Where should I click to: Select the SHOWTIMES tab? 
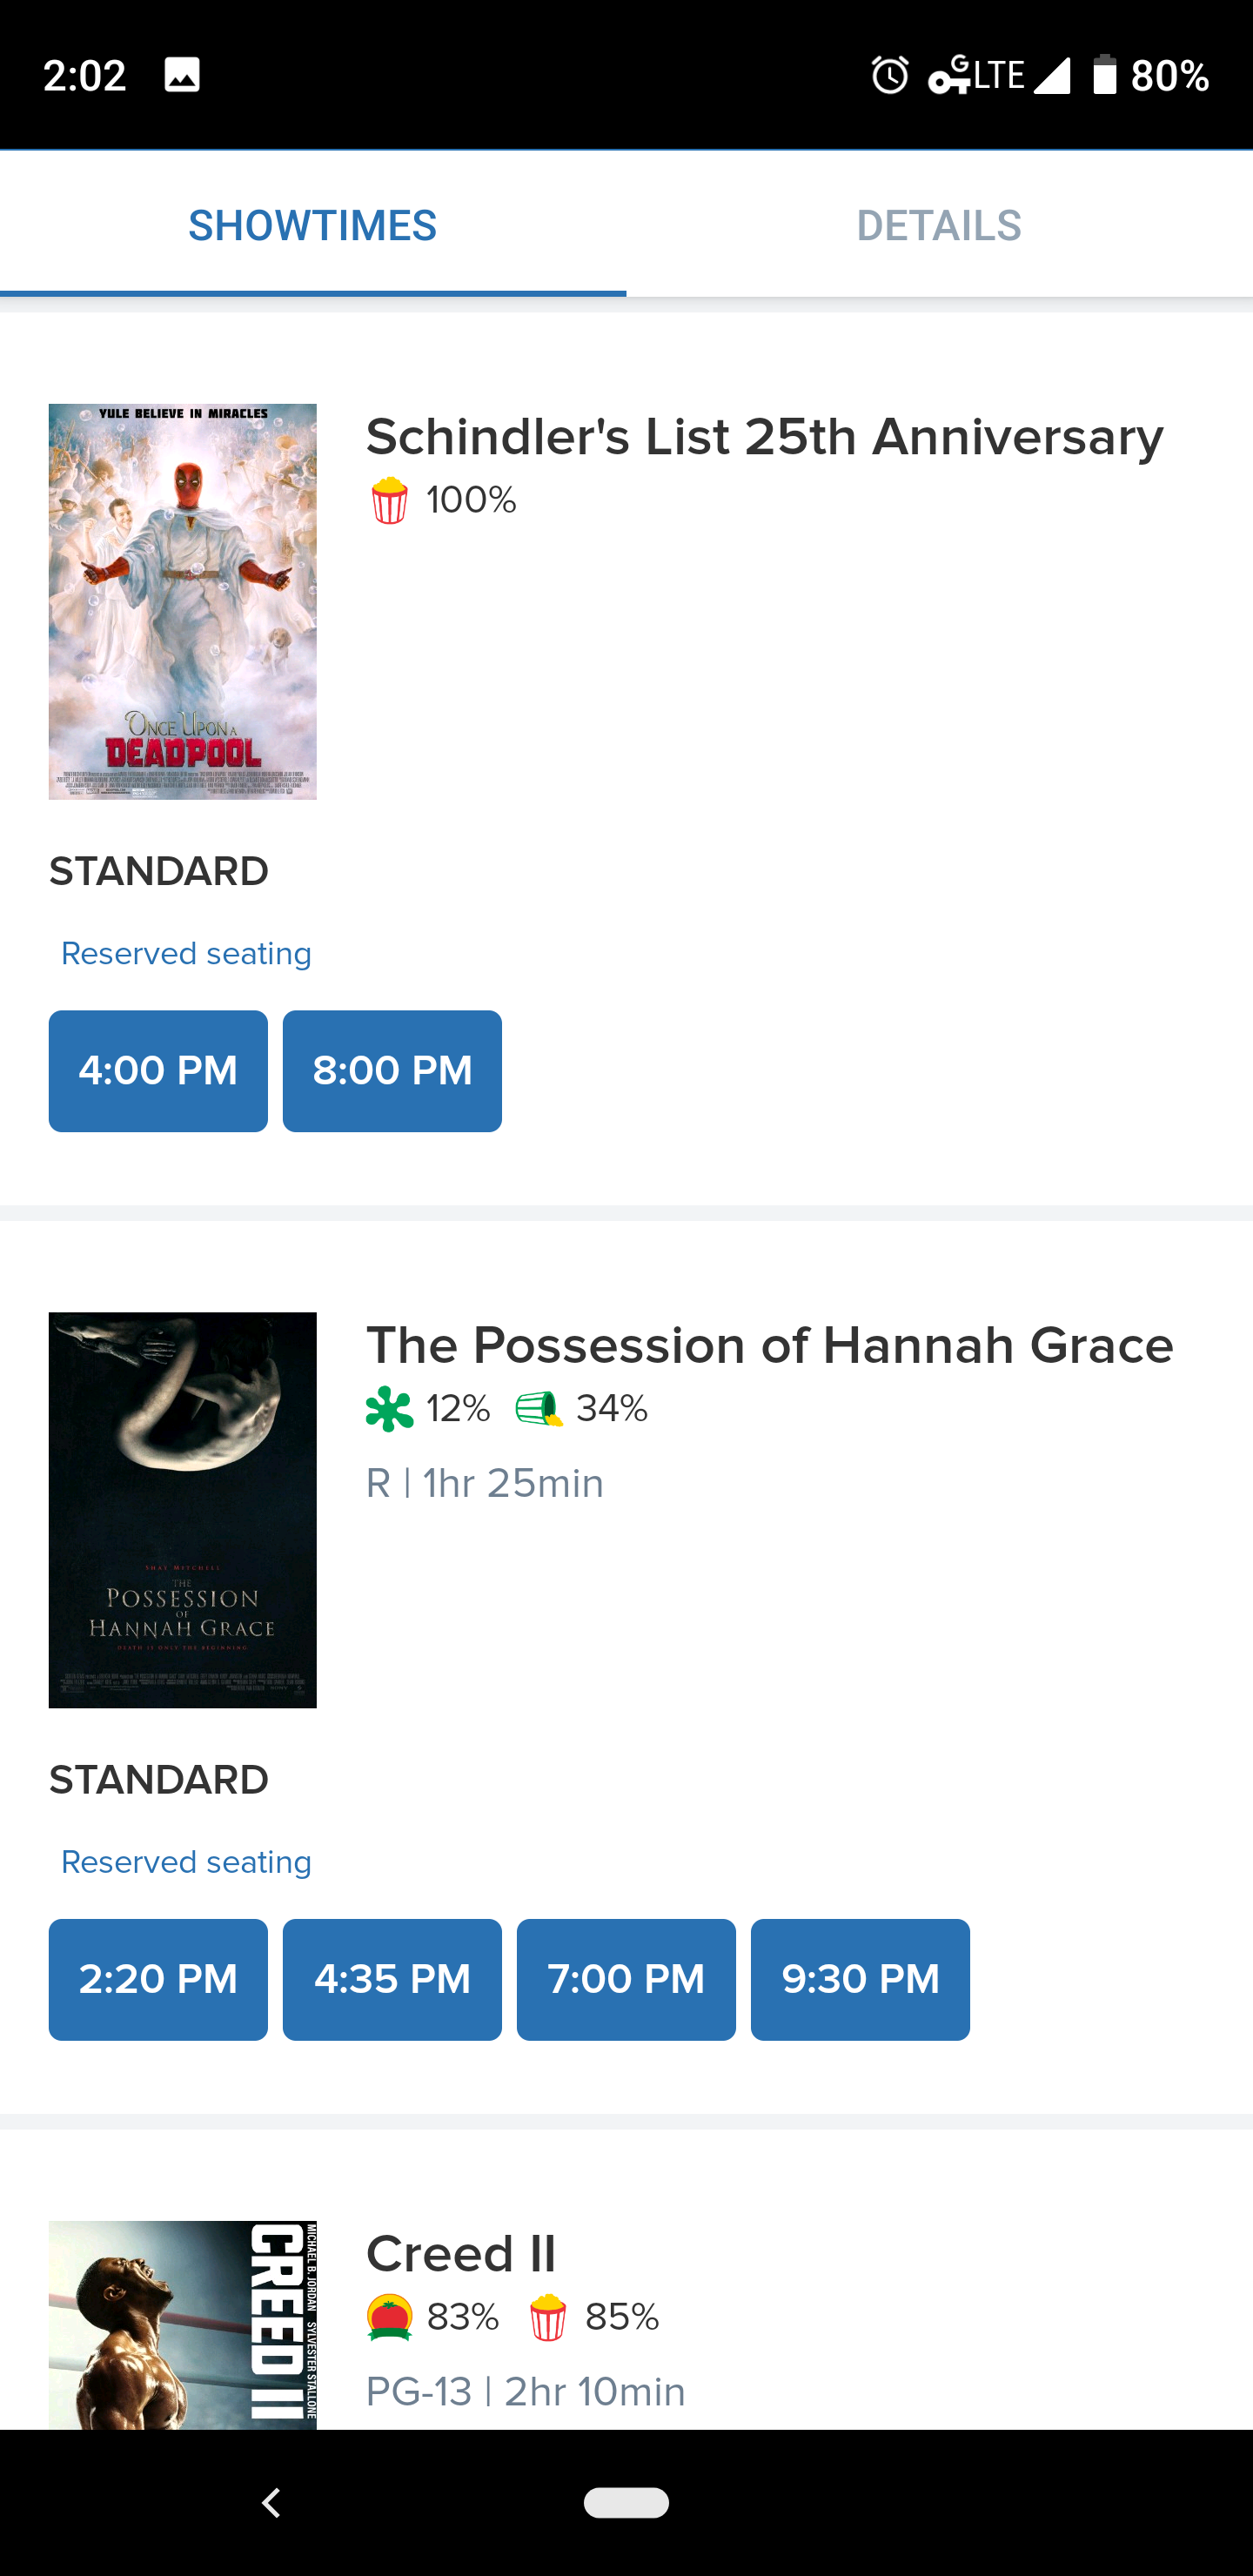coord(313,225)
